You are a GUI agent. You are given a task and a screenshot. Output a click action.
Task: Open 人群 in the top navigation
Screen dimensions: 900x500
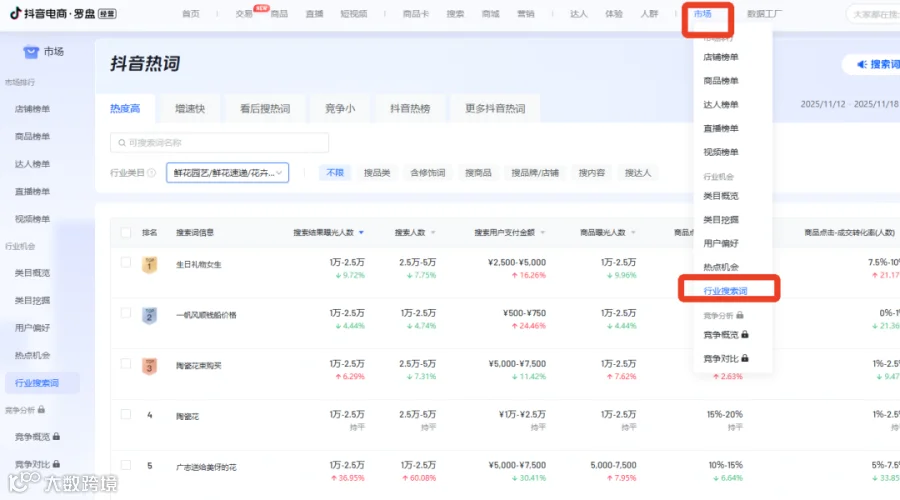[x=649, y=14]
